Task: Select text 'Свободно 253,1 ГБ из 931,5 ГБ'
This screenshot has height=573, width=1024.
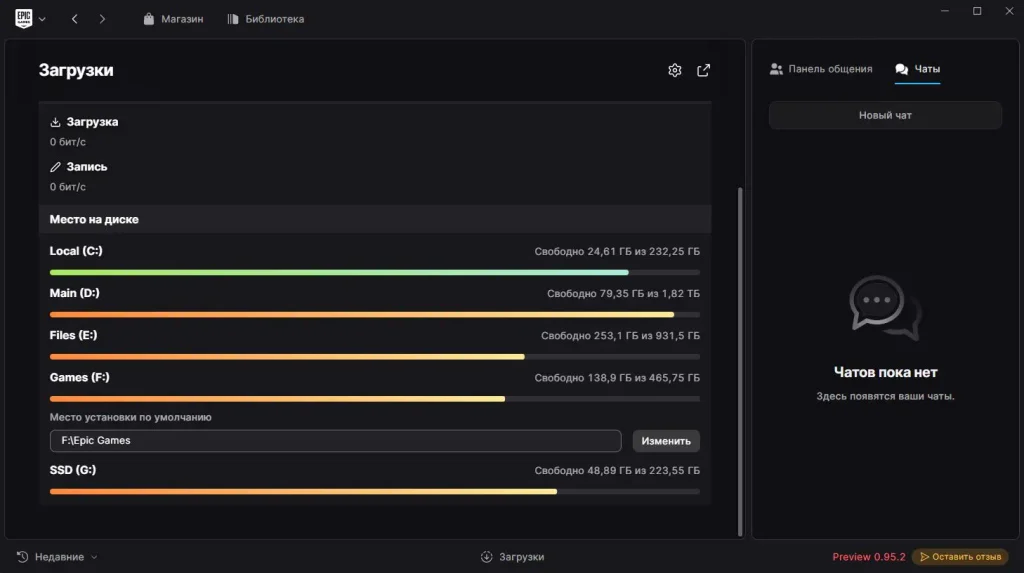Action: coord(620,336)
